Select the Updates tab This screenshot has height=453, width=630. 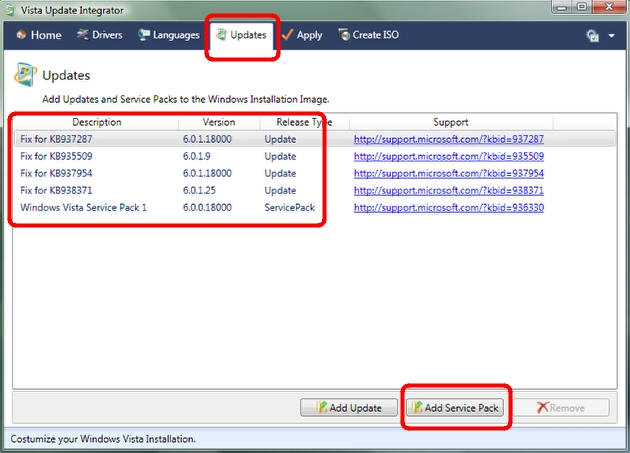click(242, 36)
